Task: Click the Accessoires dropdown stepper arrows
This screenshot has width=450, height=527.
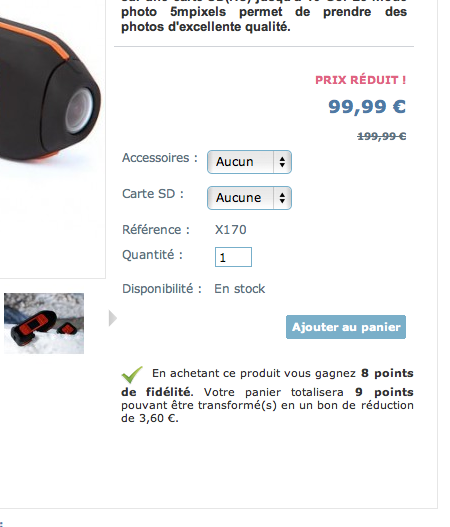Action: 282,162
